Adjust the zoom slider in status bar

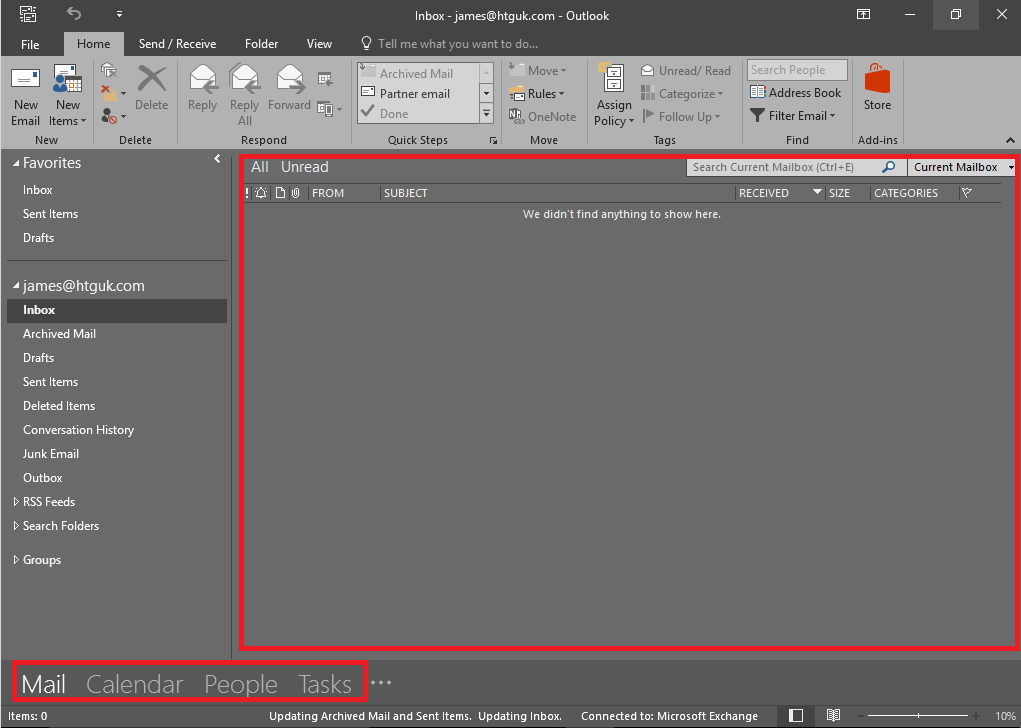[918, 716]
